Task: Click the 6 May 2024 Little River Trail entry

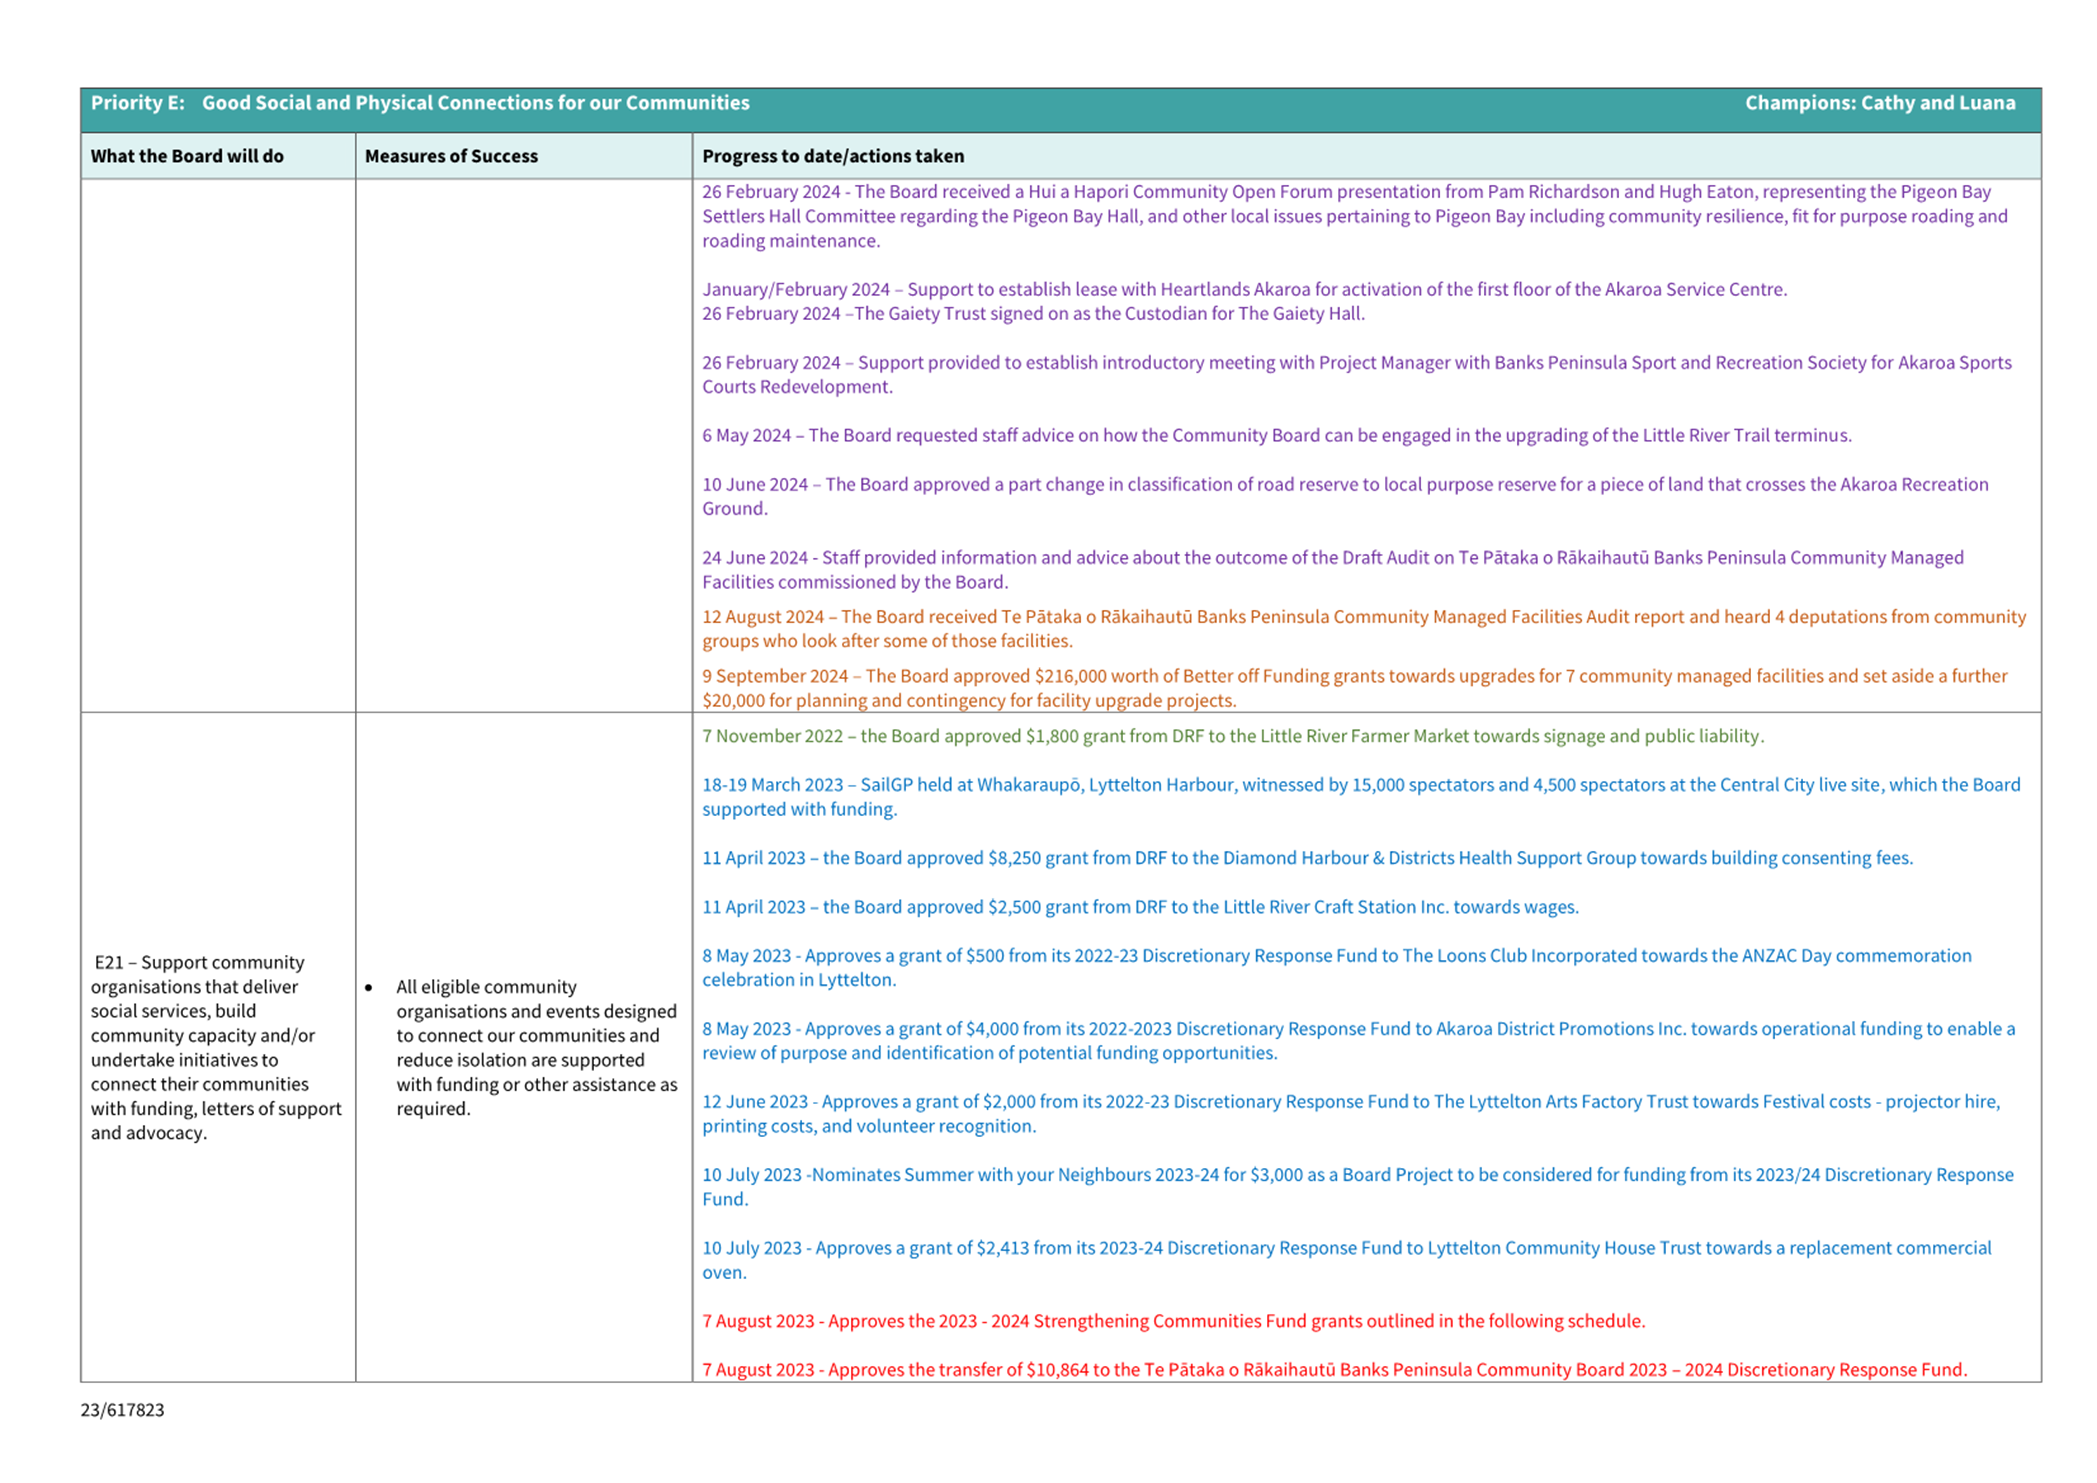Action: pyautogui.click(x=1276, y=435)
